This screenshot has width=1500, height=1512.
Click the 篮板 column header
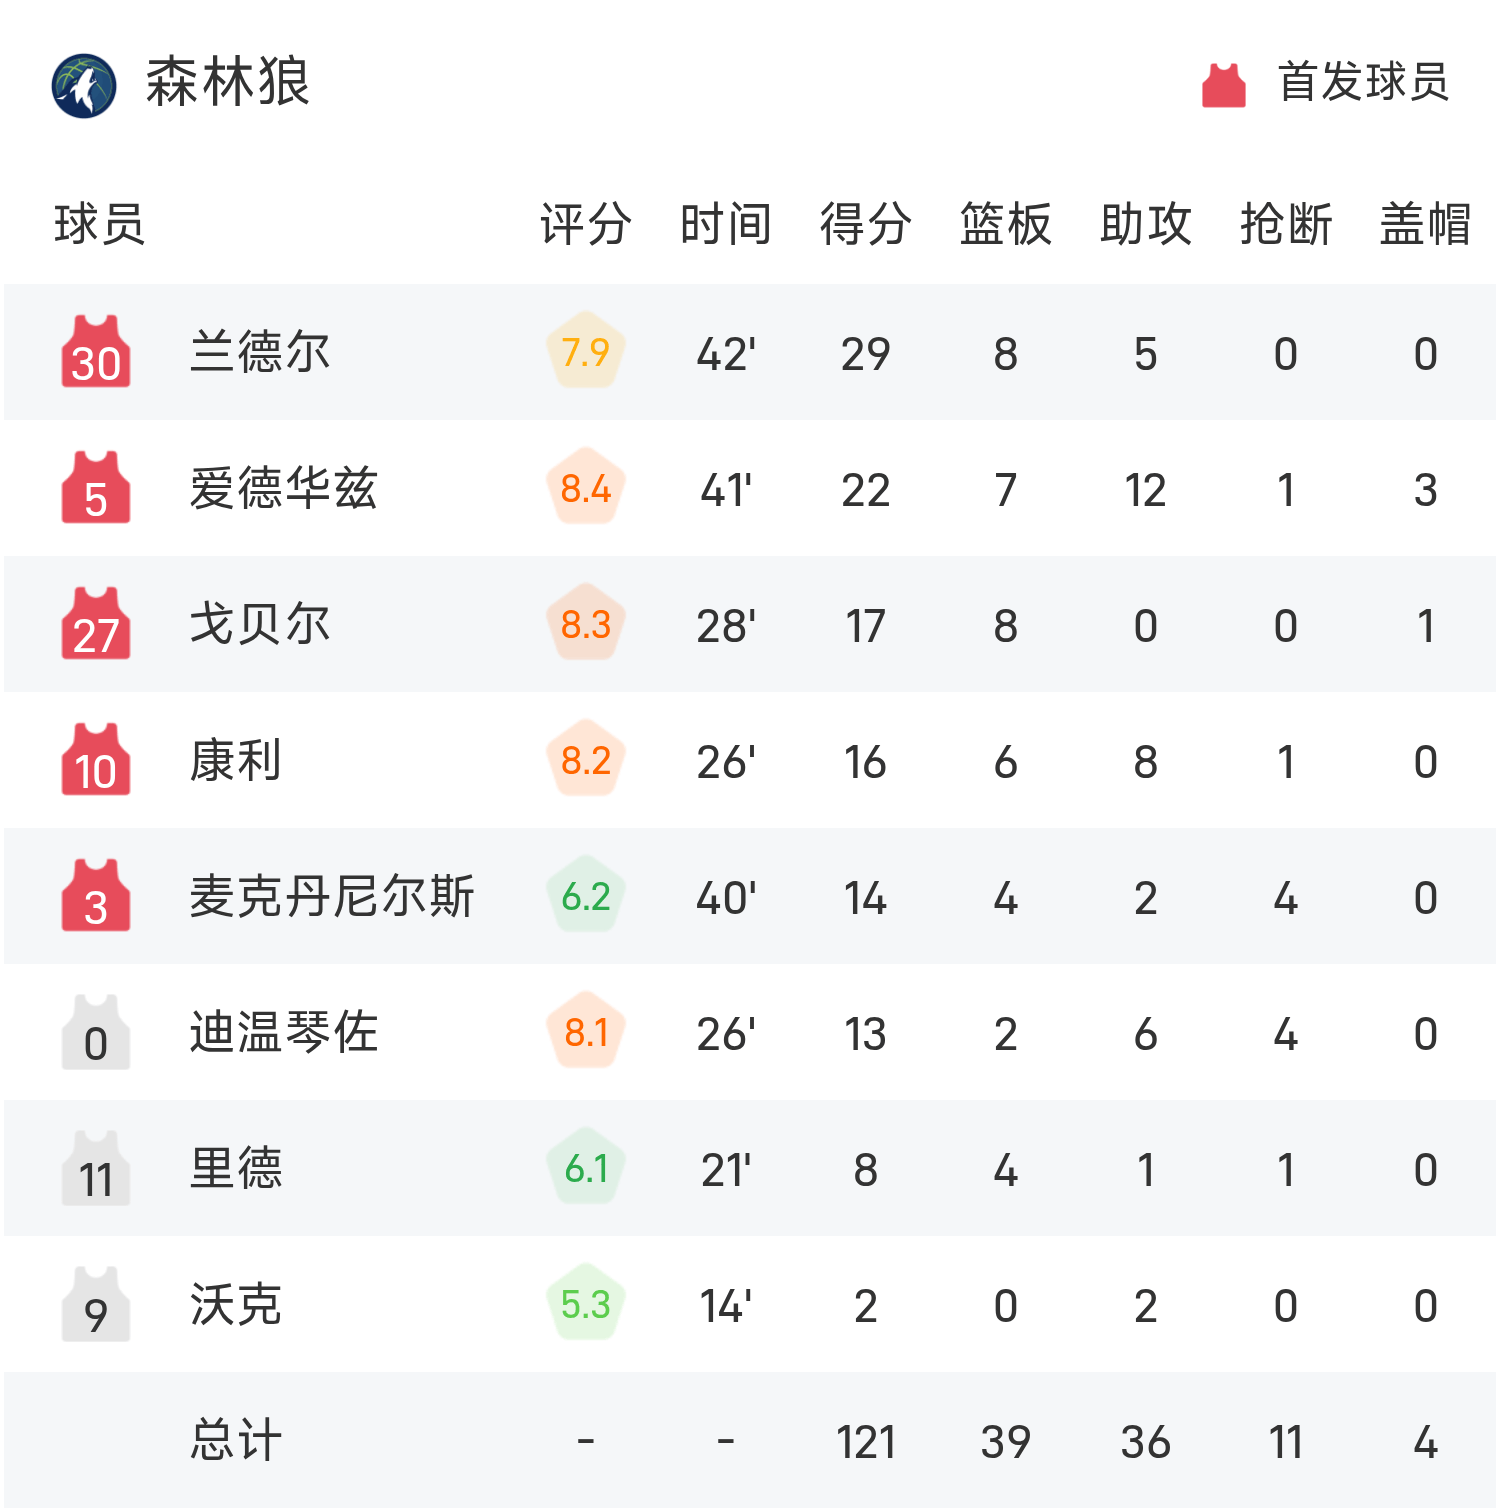click(x=1005, y=224)
